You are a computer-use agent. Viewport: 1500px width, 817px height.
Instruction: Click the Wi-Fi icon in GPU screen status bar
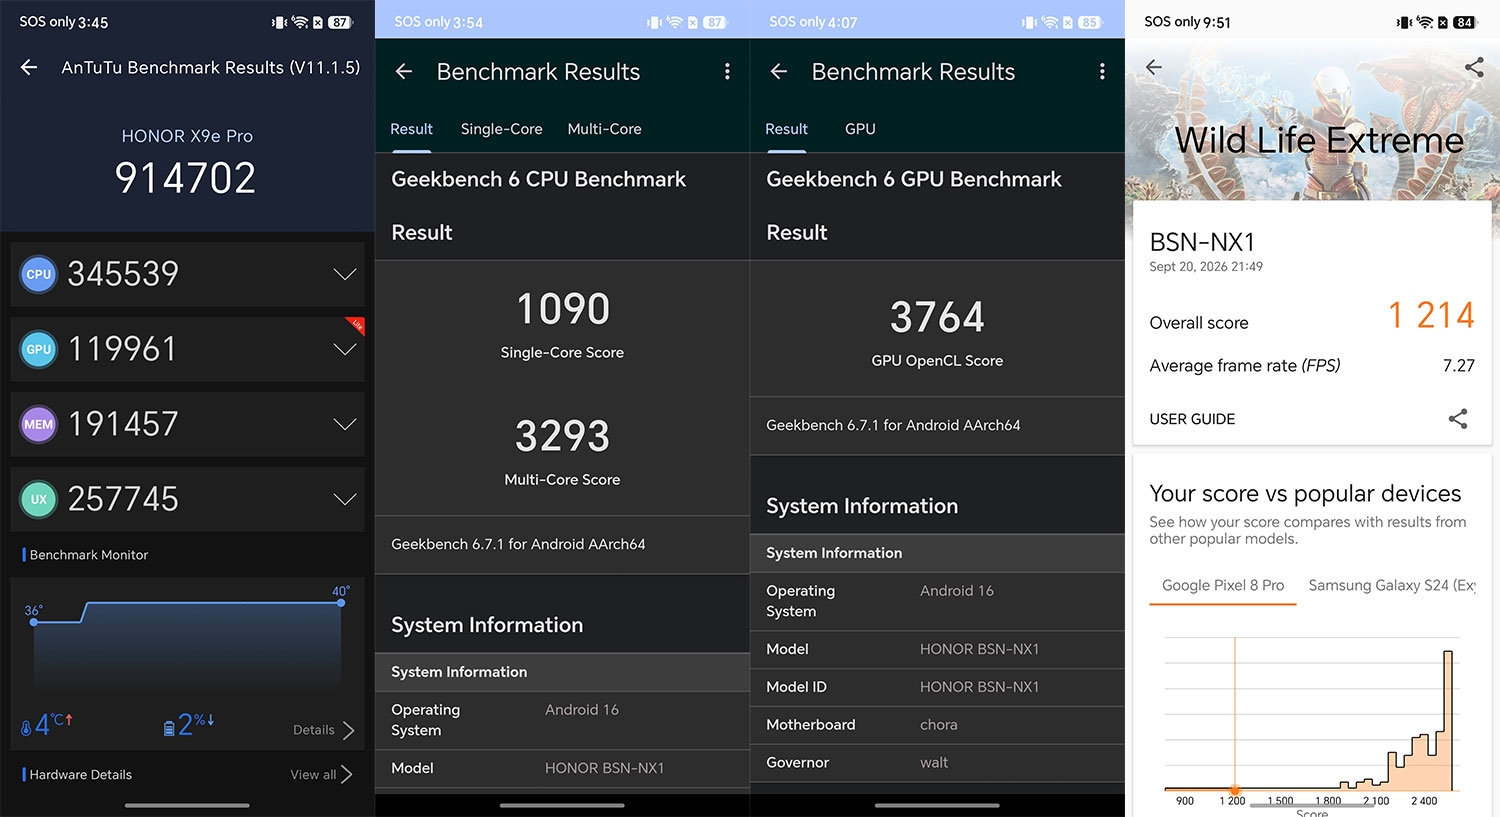tap(1050, 22)
